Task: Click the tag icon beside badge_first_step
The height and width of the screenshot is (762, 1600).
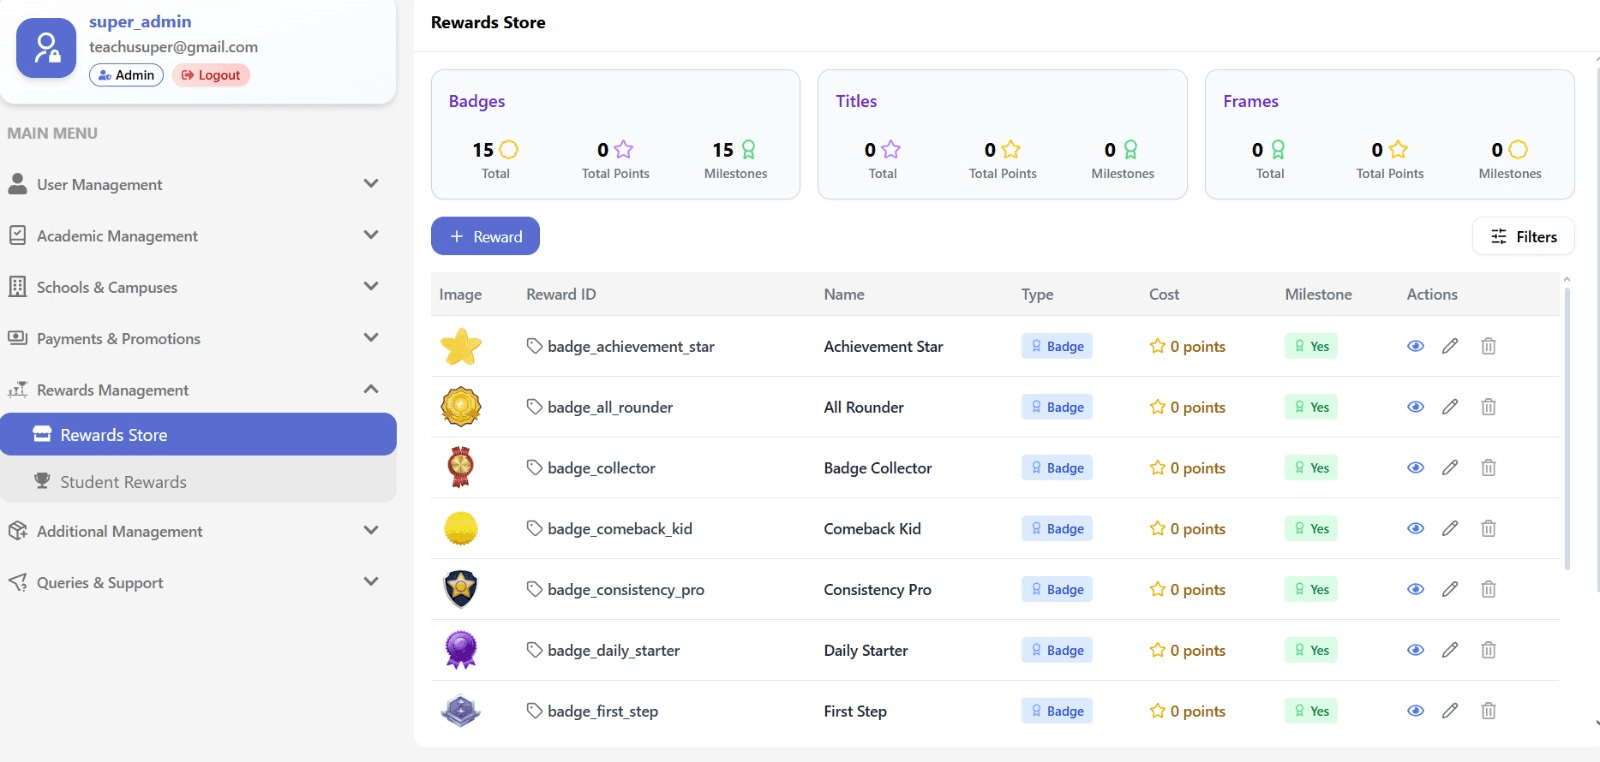Action: point(534,711)
